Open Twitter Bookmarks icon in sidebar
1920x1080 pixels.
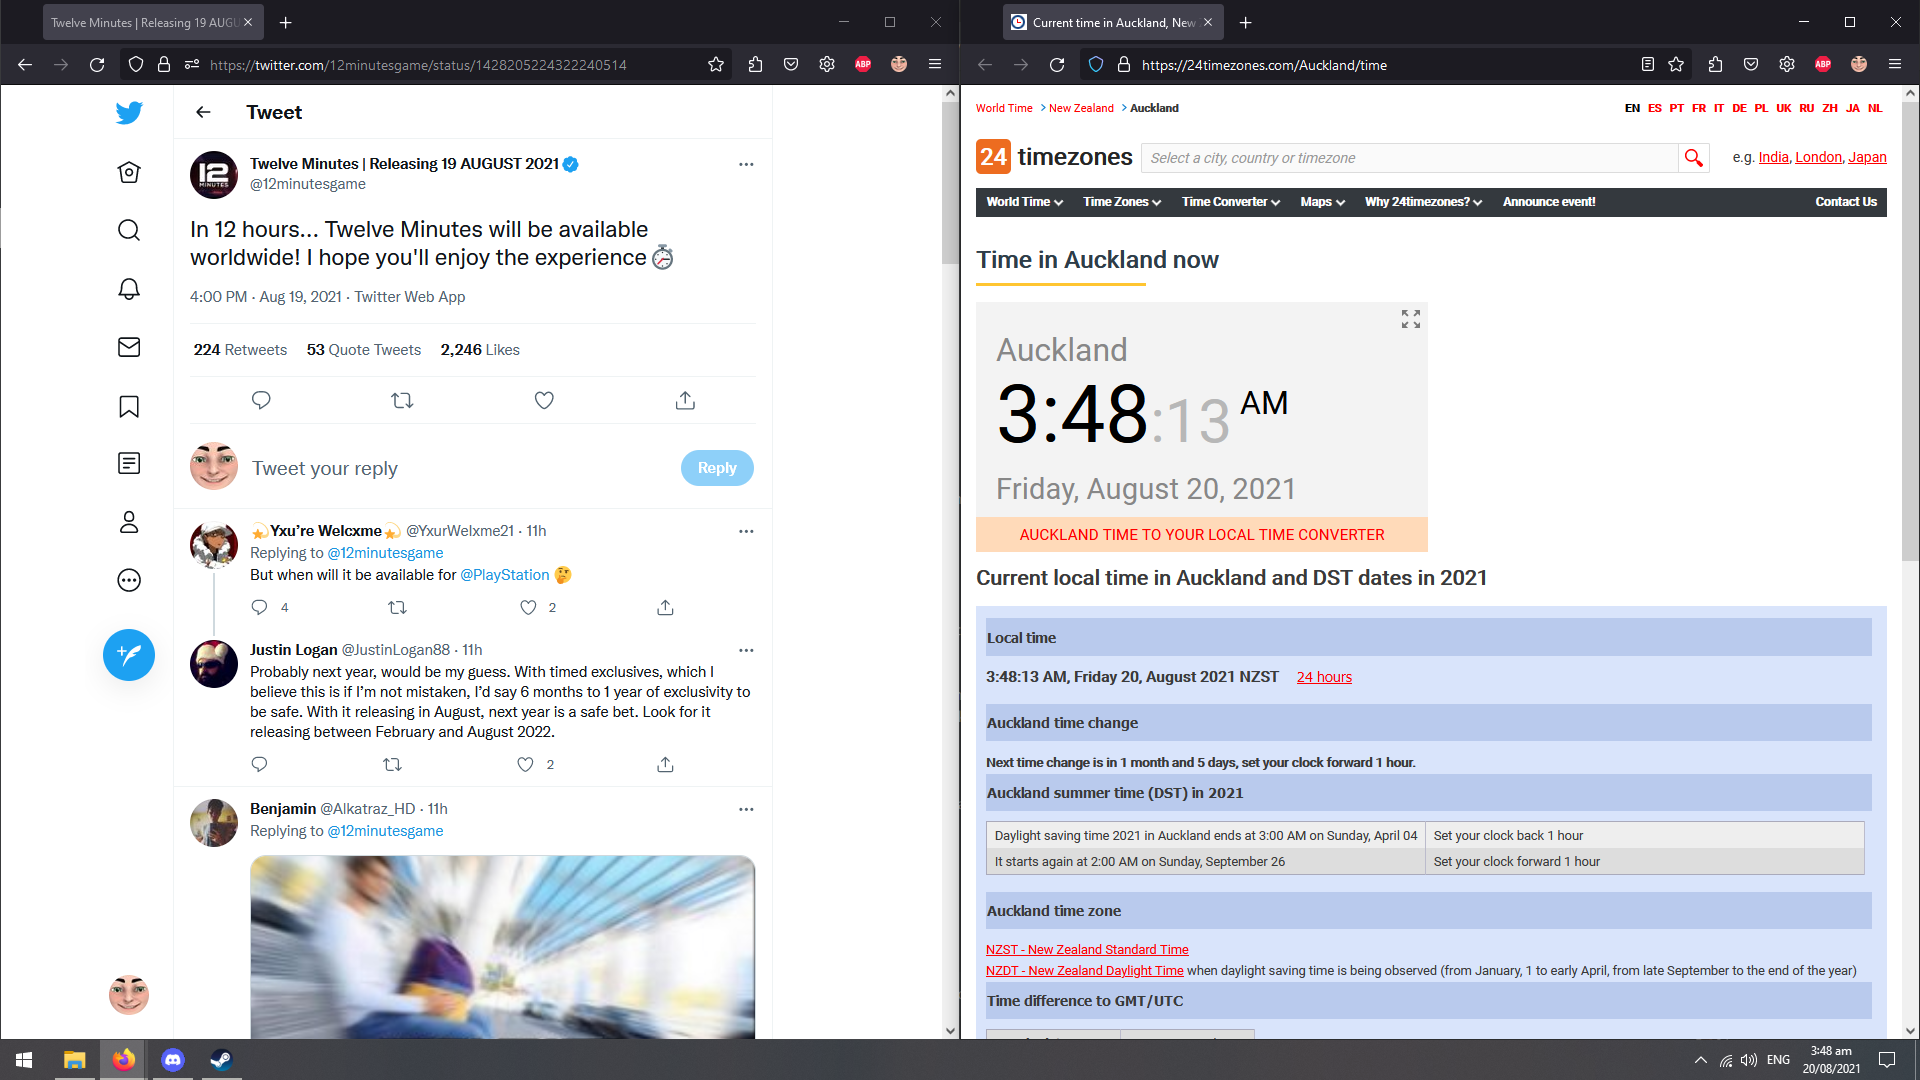129,406
